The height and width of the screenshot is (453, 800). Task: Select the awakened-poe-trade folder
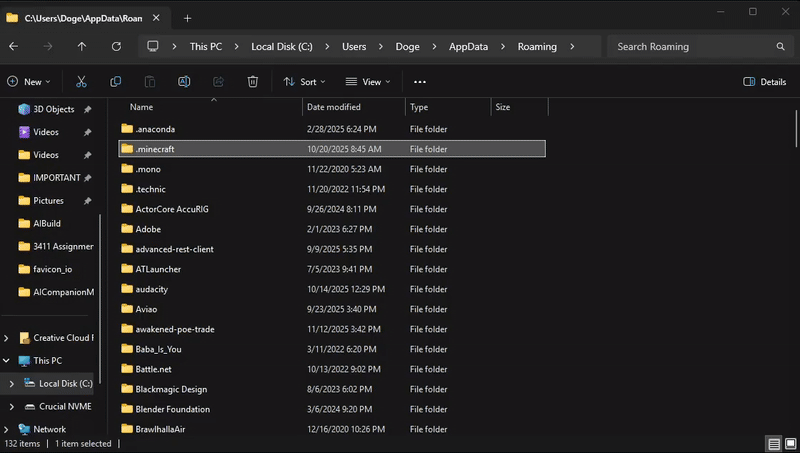coord(332,329)
